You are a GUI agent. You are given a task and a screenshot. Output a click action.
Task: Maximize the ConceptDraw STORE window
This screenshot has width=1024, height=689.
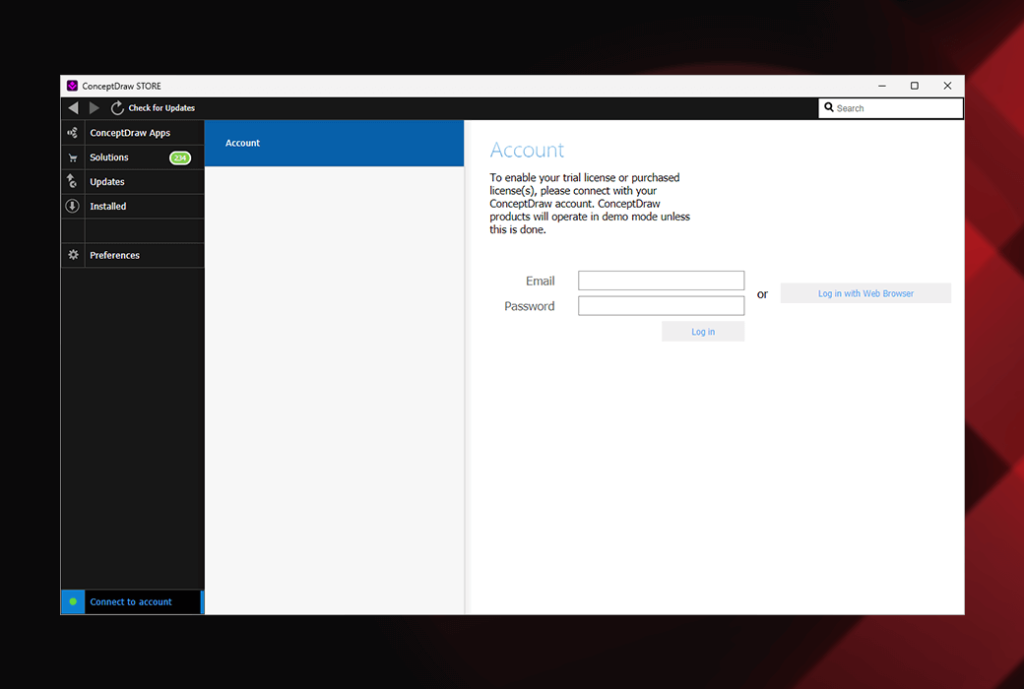pos(914,86)
